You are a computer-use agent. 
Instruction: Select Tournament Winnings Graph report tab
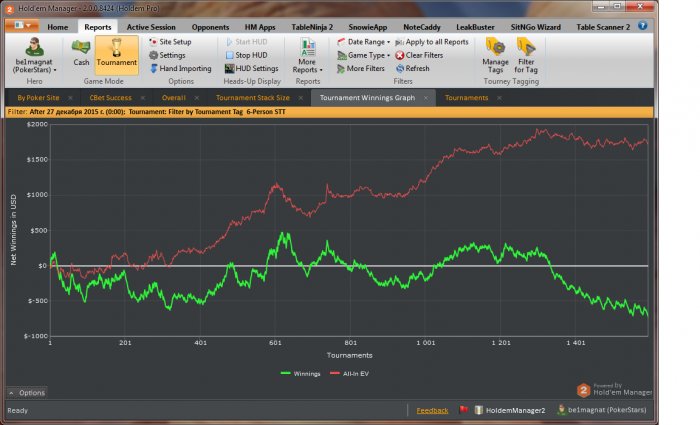pos(367,98)
